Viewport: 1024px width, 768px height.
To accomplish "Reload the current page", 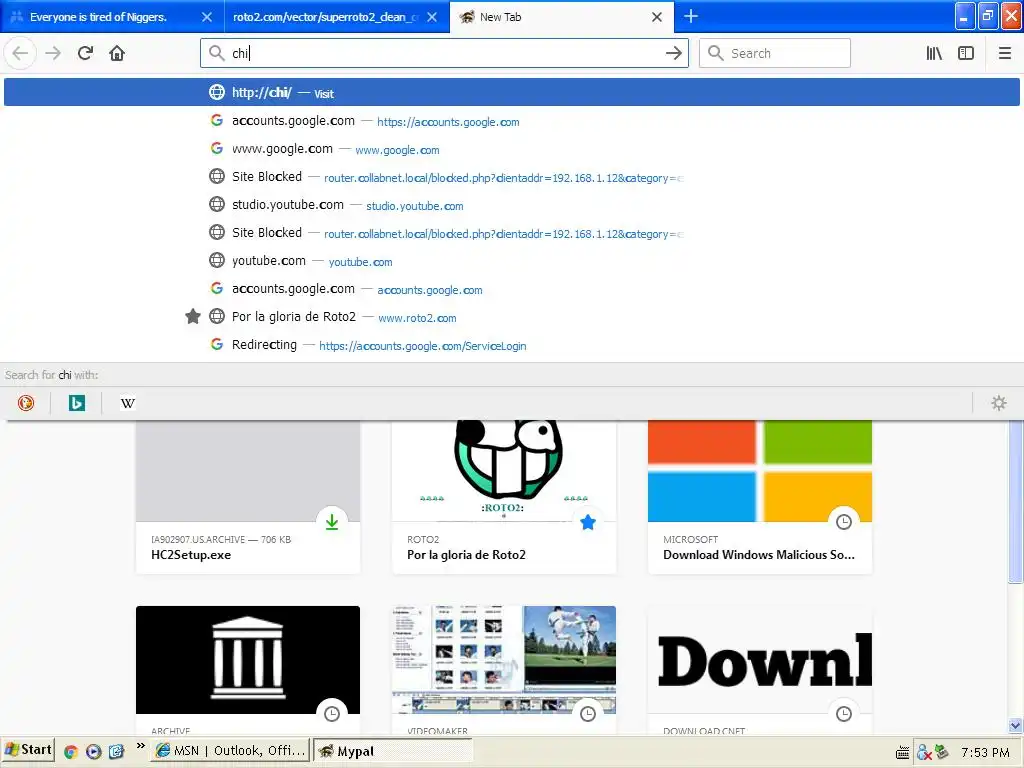I will click(x=86, y=53).
